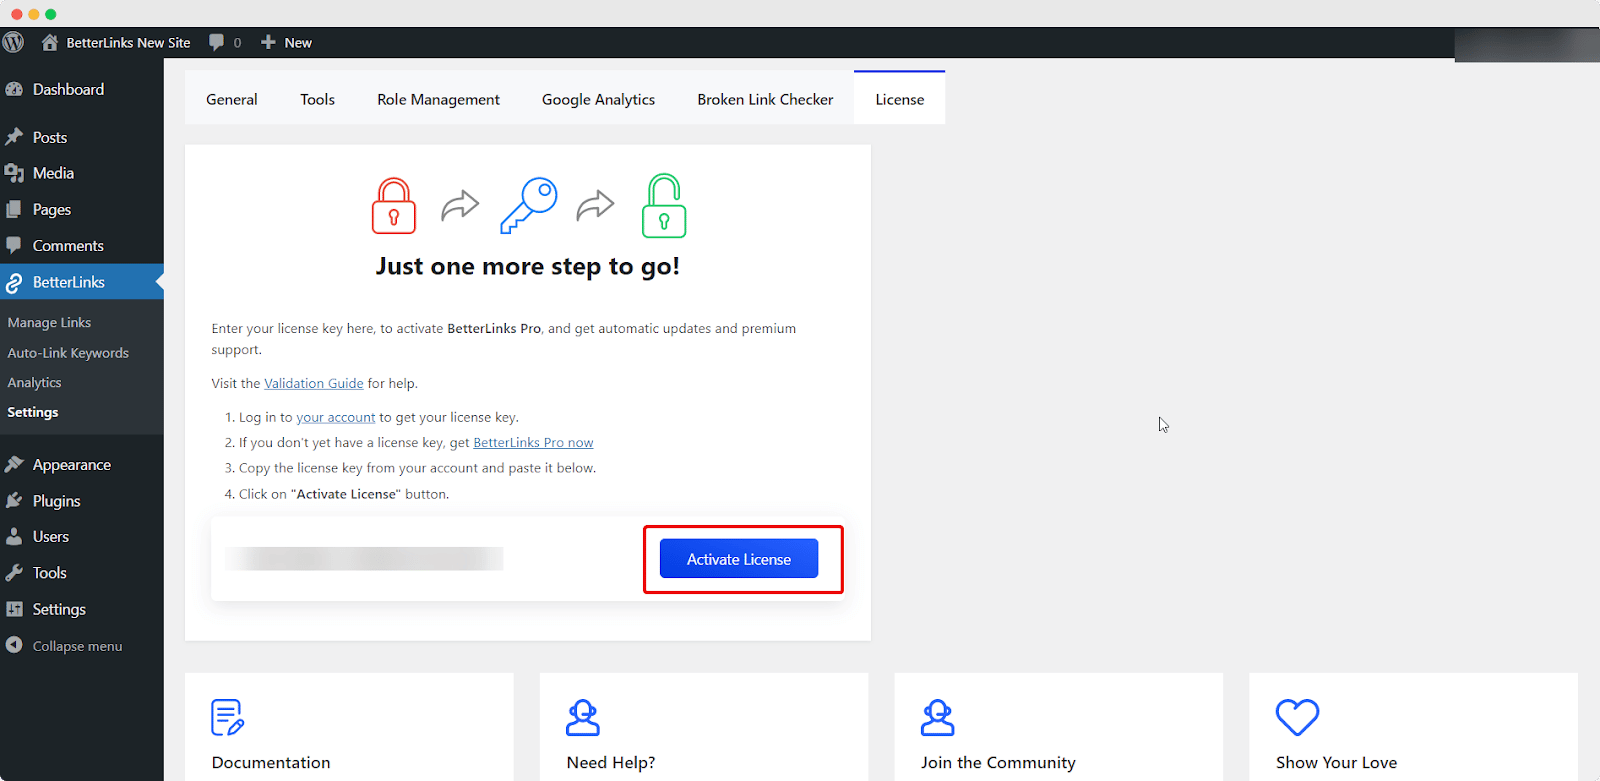Open BetterLinks New Site in admin bar

(128, 42)
